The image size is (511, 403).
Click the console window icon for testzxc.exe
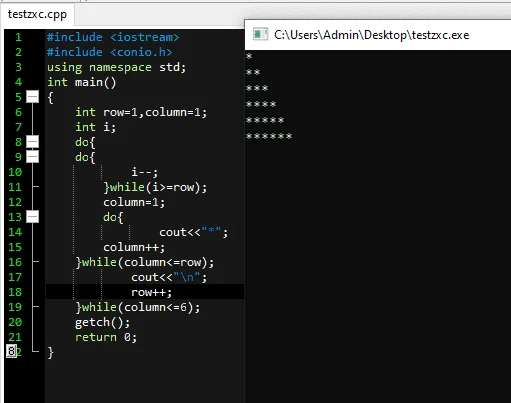tap(260, 34)
